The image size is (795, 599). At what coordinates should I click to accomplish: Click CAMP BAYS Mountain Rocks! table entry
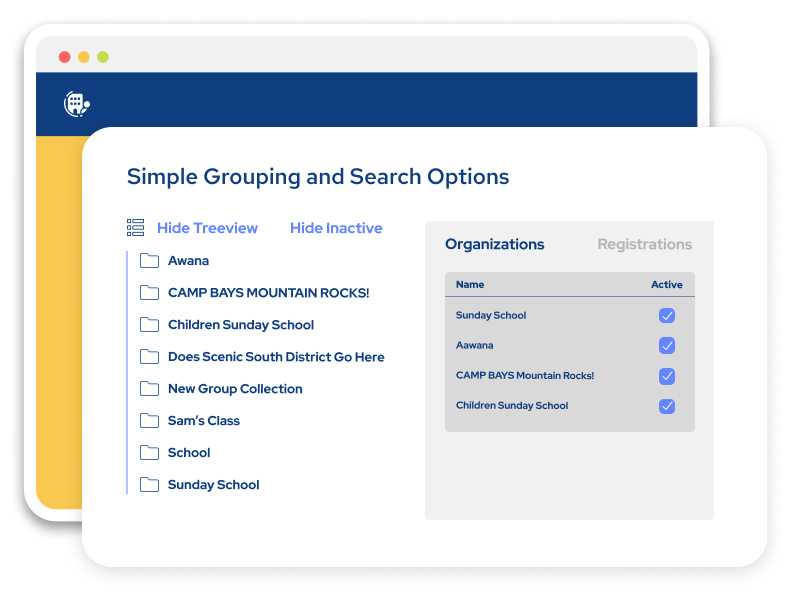pos(525,375)
